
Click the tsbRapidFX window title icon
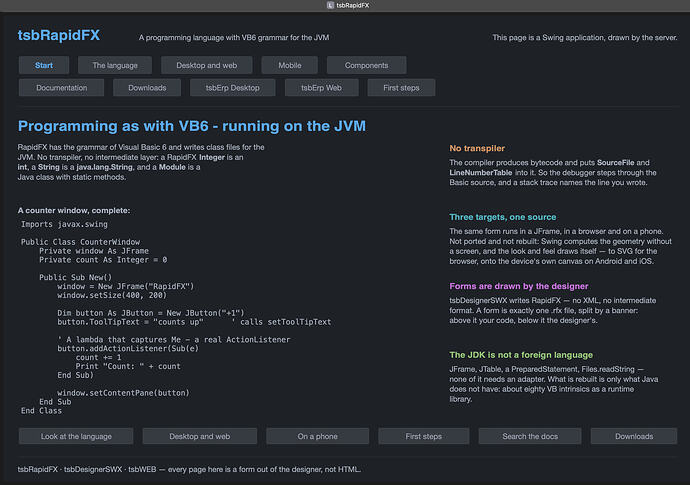[x=330, y=5]
